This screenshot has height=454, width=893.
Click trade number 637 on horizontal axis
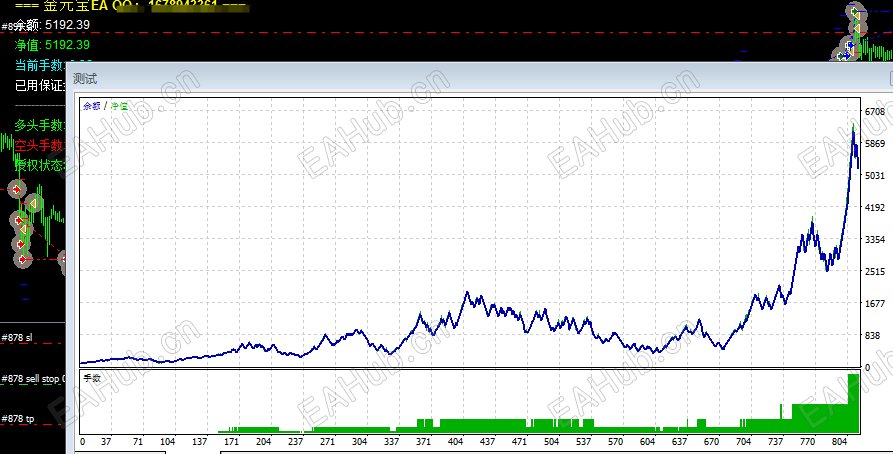[x=679, y=441]
